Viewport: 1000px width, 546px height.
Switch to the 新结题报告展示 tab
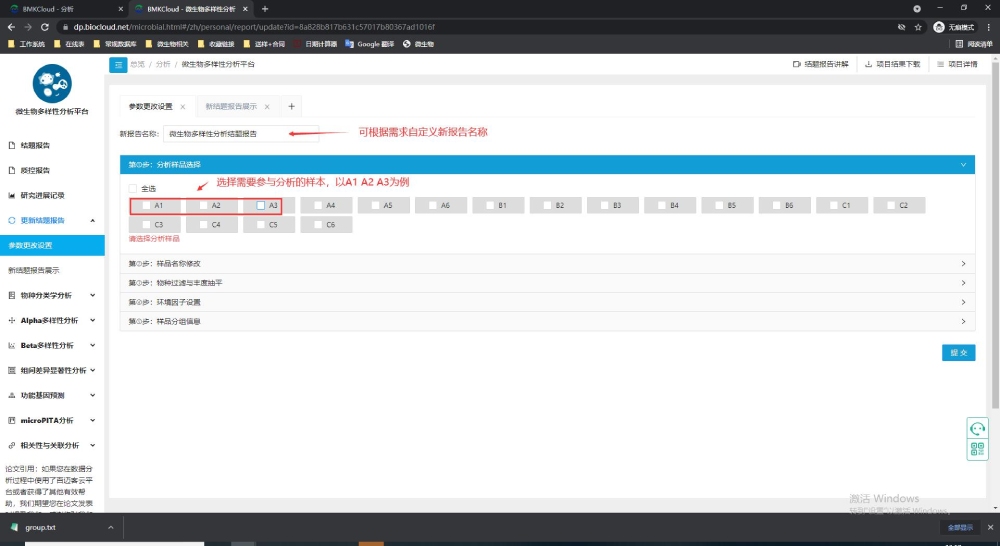coord(231,106)
